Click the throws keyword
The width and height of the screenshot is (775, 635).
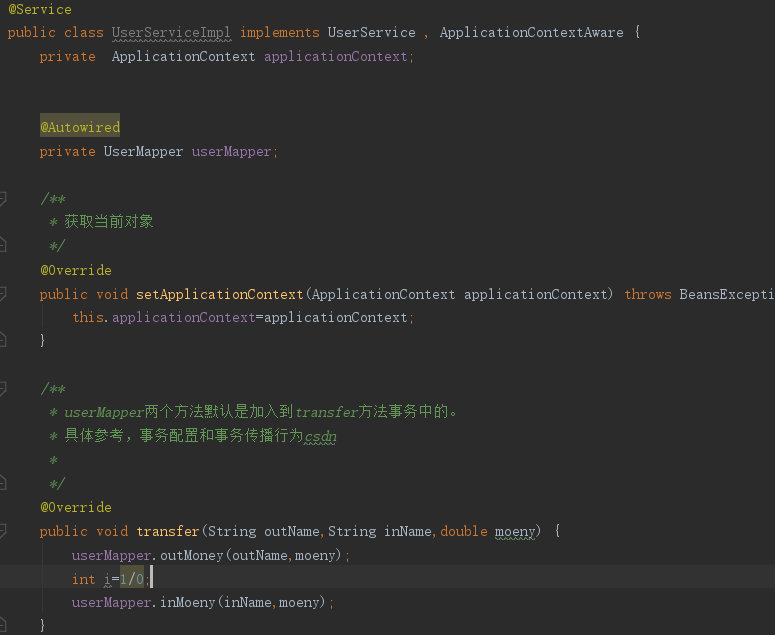tap(648, 295)
